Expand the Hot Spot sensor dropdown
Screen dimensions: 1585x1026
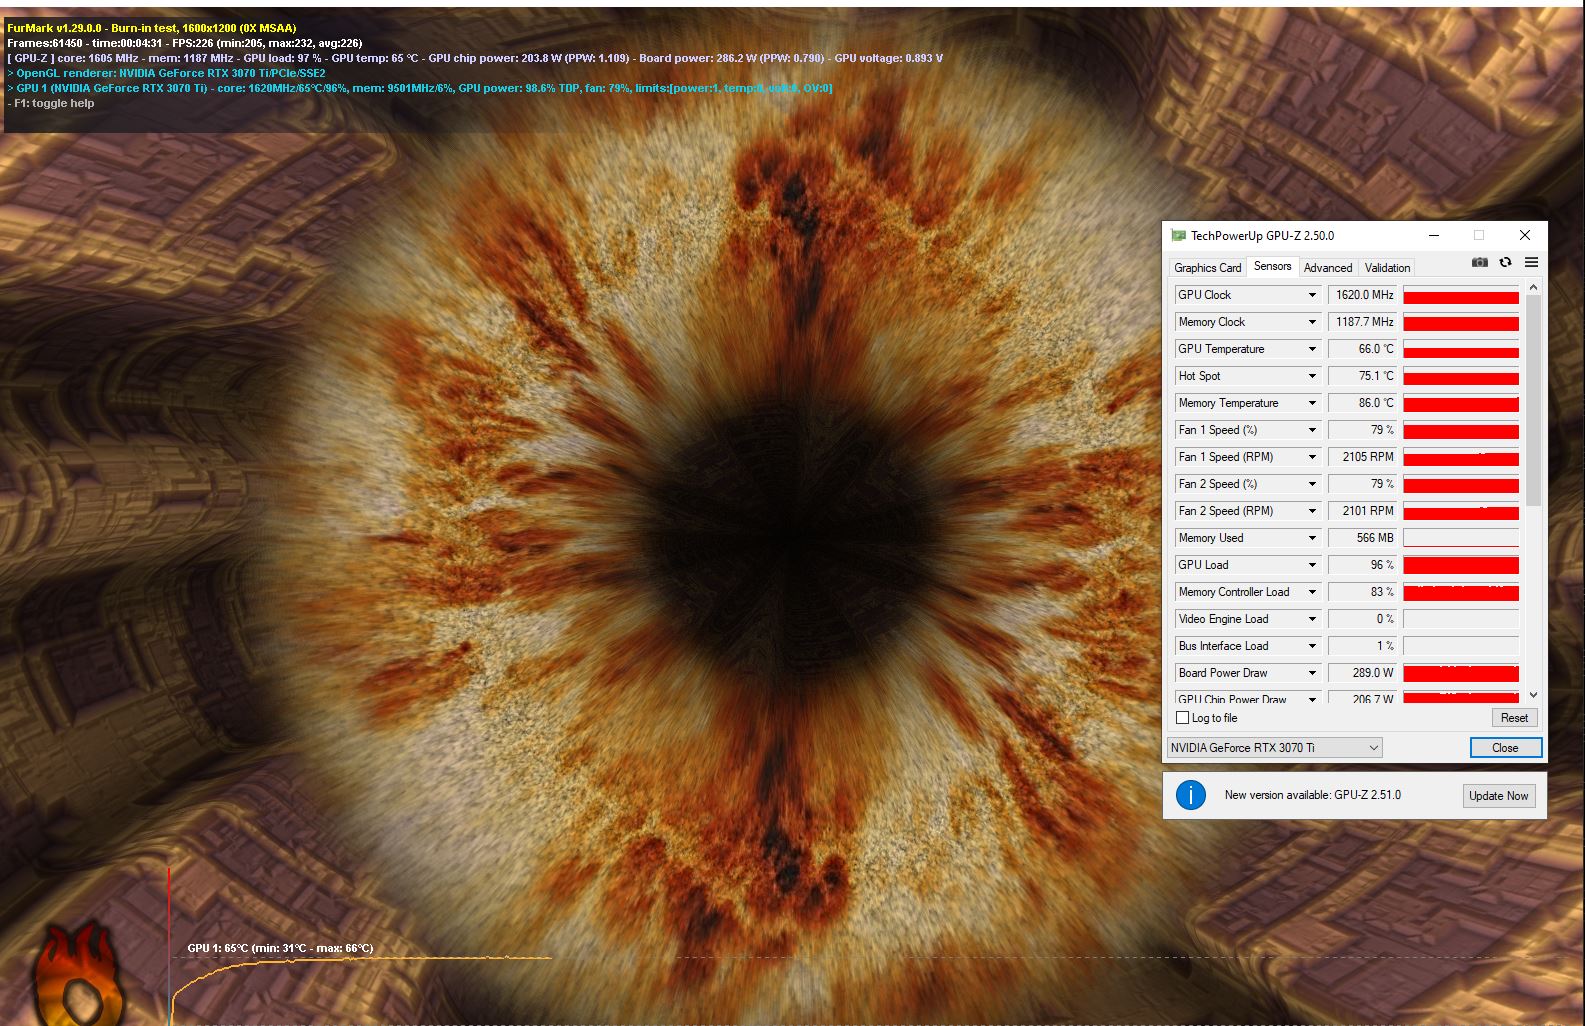[x=1312, y=376]
